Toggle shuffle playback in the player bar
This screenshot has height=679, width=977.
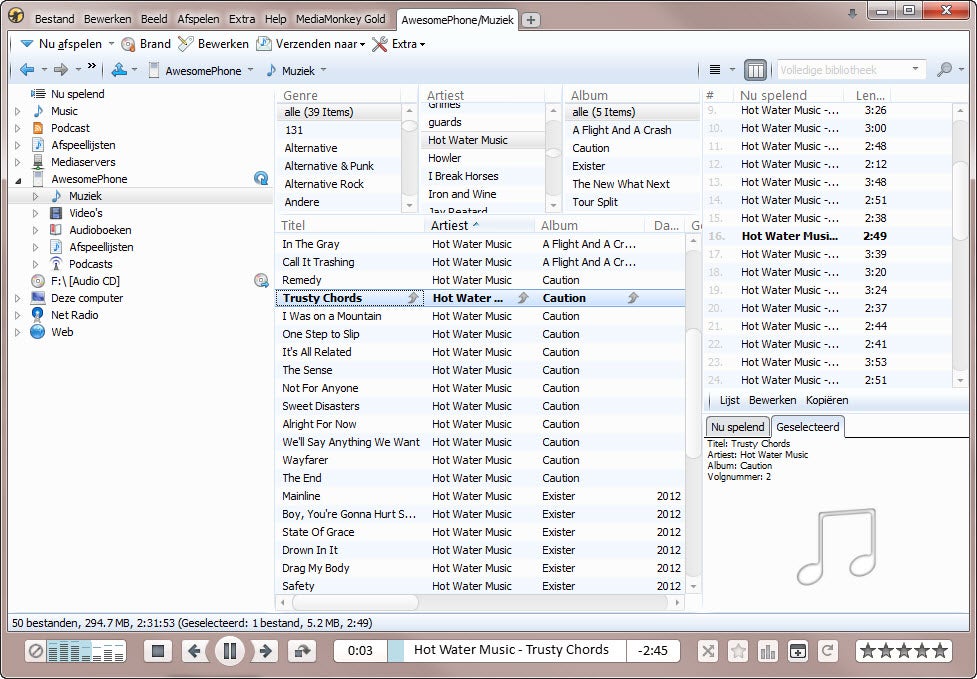707,651
